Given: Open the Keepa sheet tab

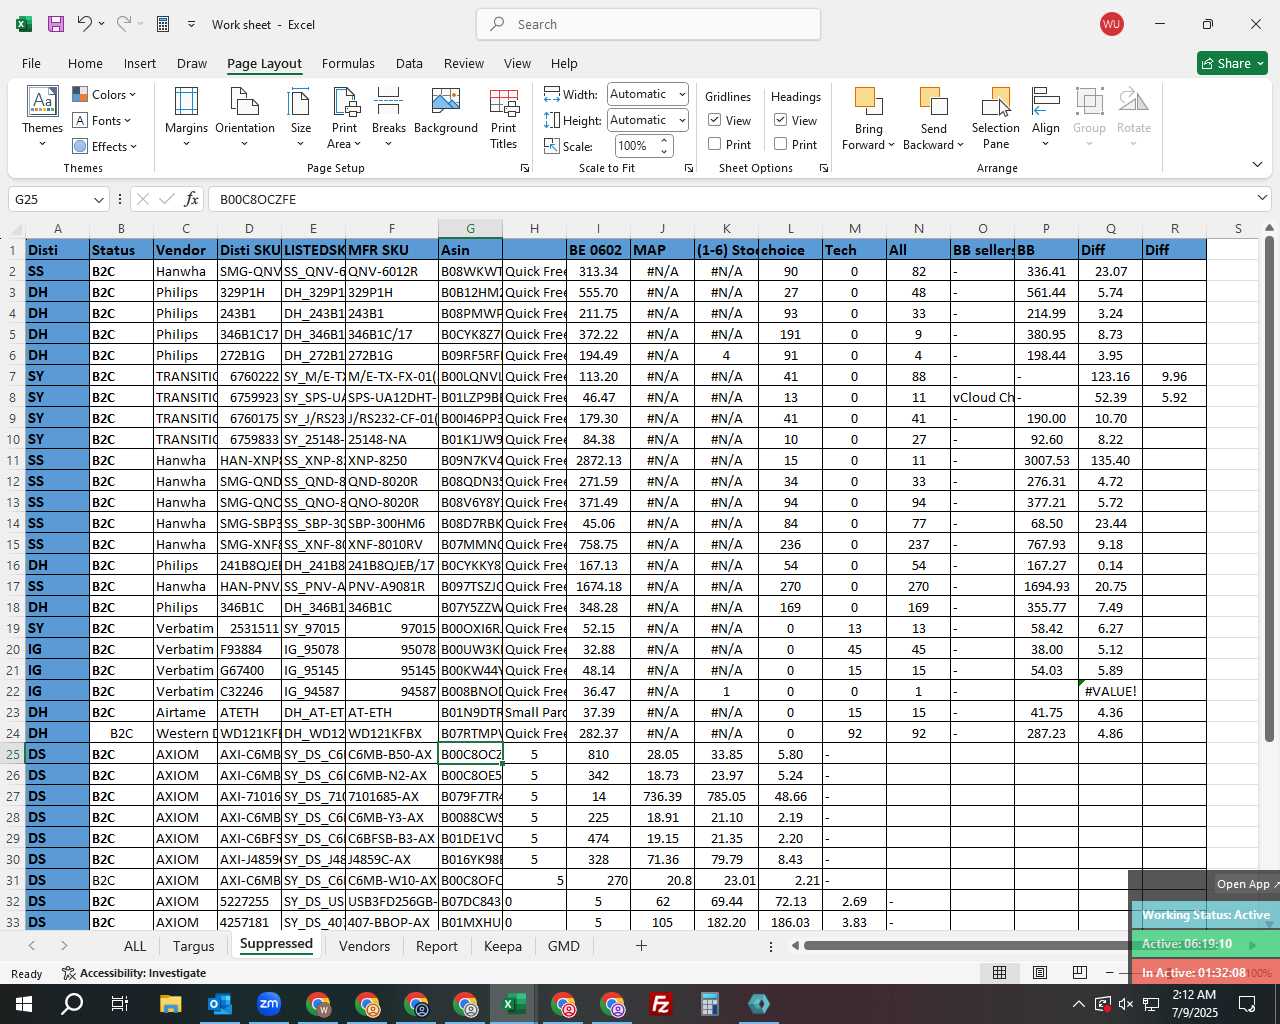Looking at the screenshot, I should 502,946.
